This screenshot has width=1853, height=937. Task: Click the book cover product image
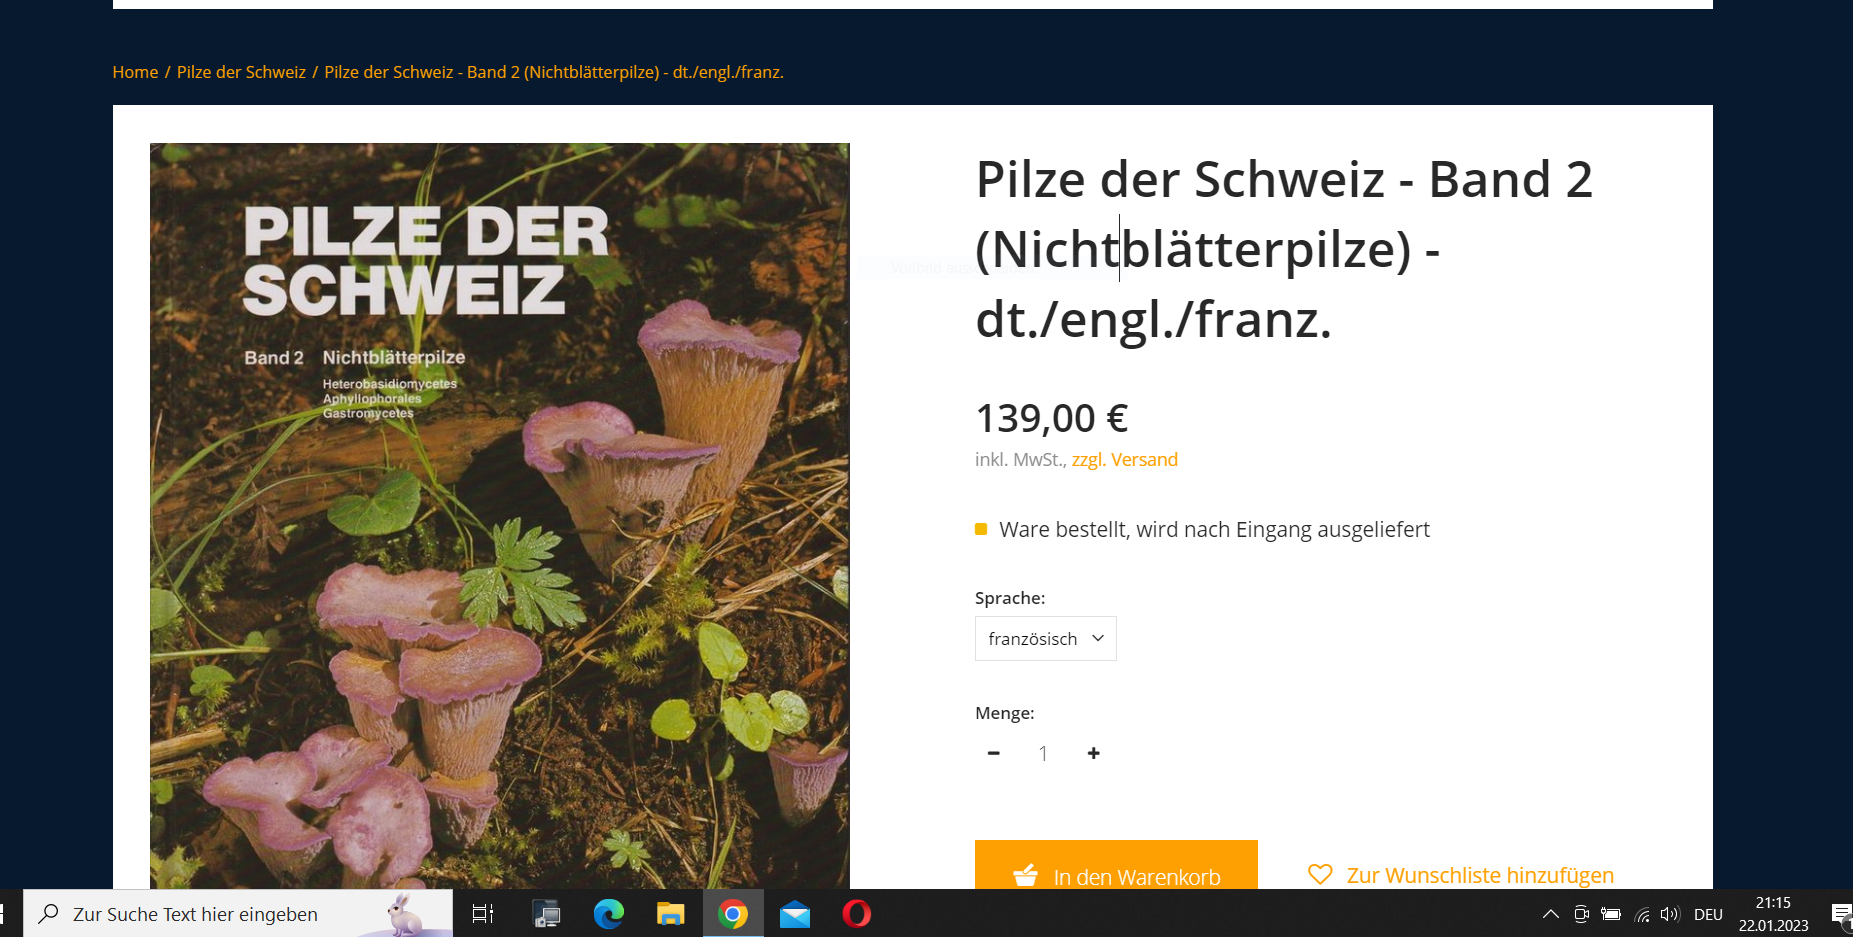[499, 516]
